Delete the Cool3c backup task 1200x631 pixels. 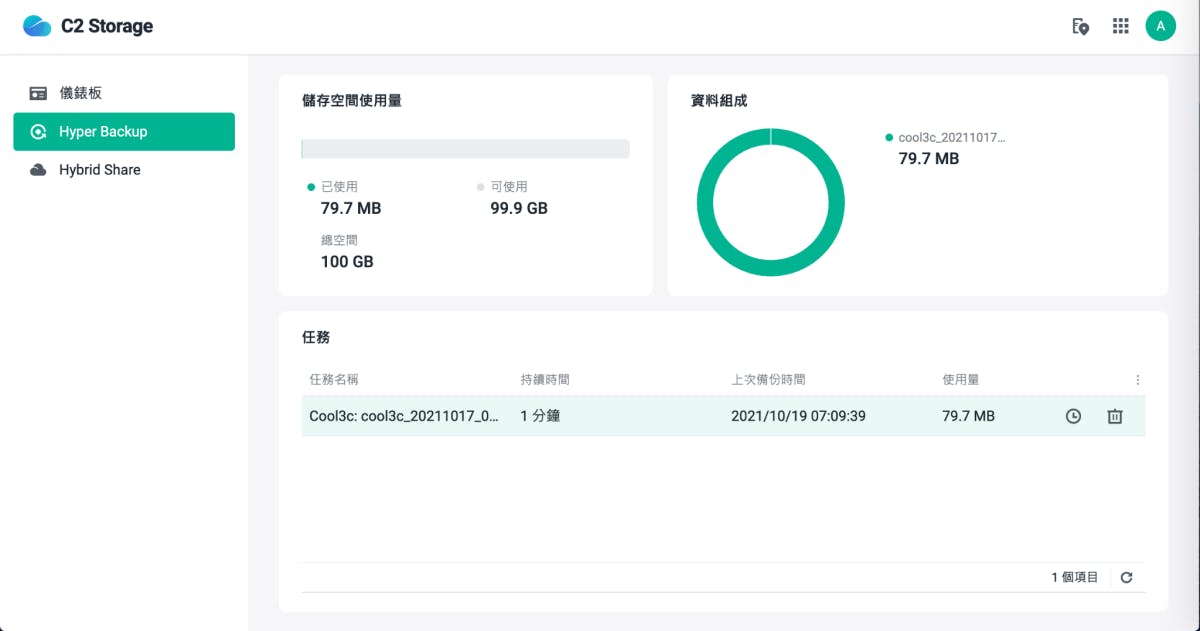coord(1115,416)
